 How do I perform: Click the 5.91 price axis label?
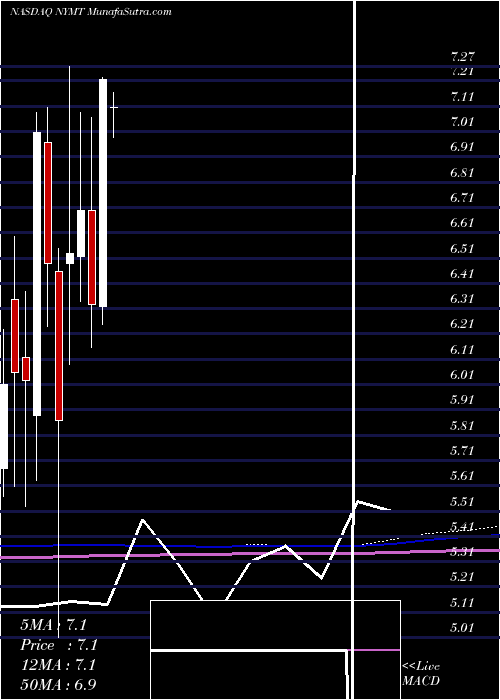pyautogui.click(x=462, y=400)
